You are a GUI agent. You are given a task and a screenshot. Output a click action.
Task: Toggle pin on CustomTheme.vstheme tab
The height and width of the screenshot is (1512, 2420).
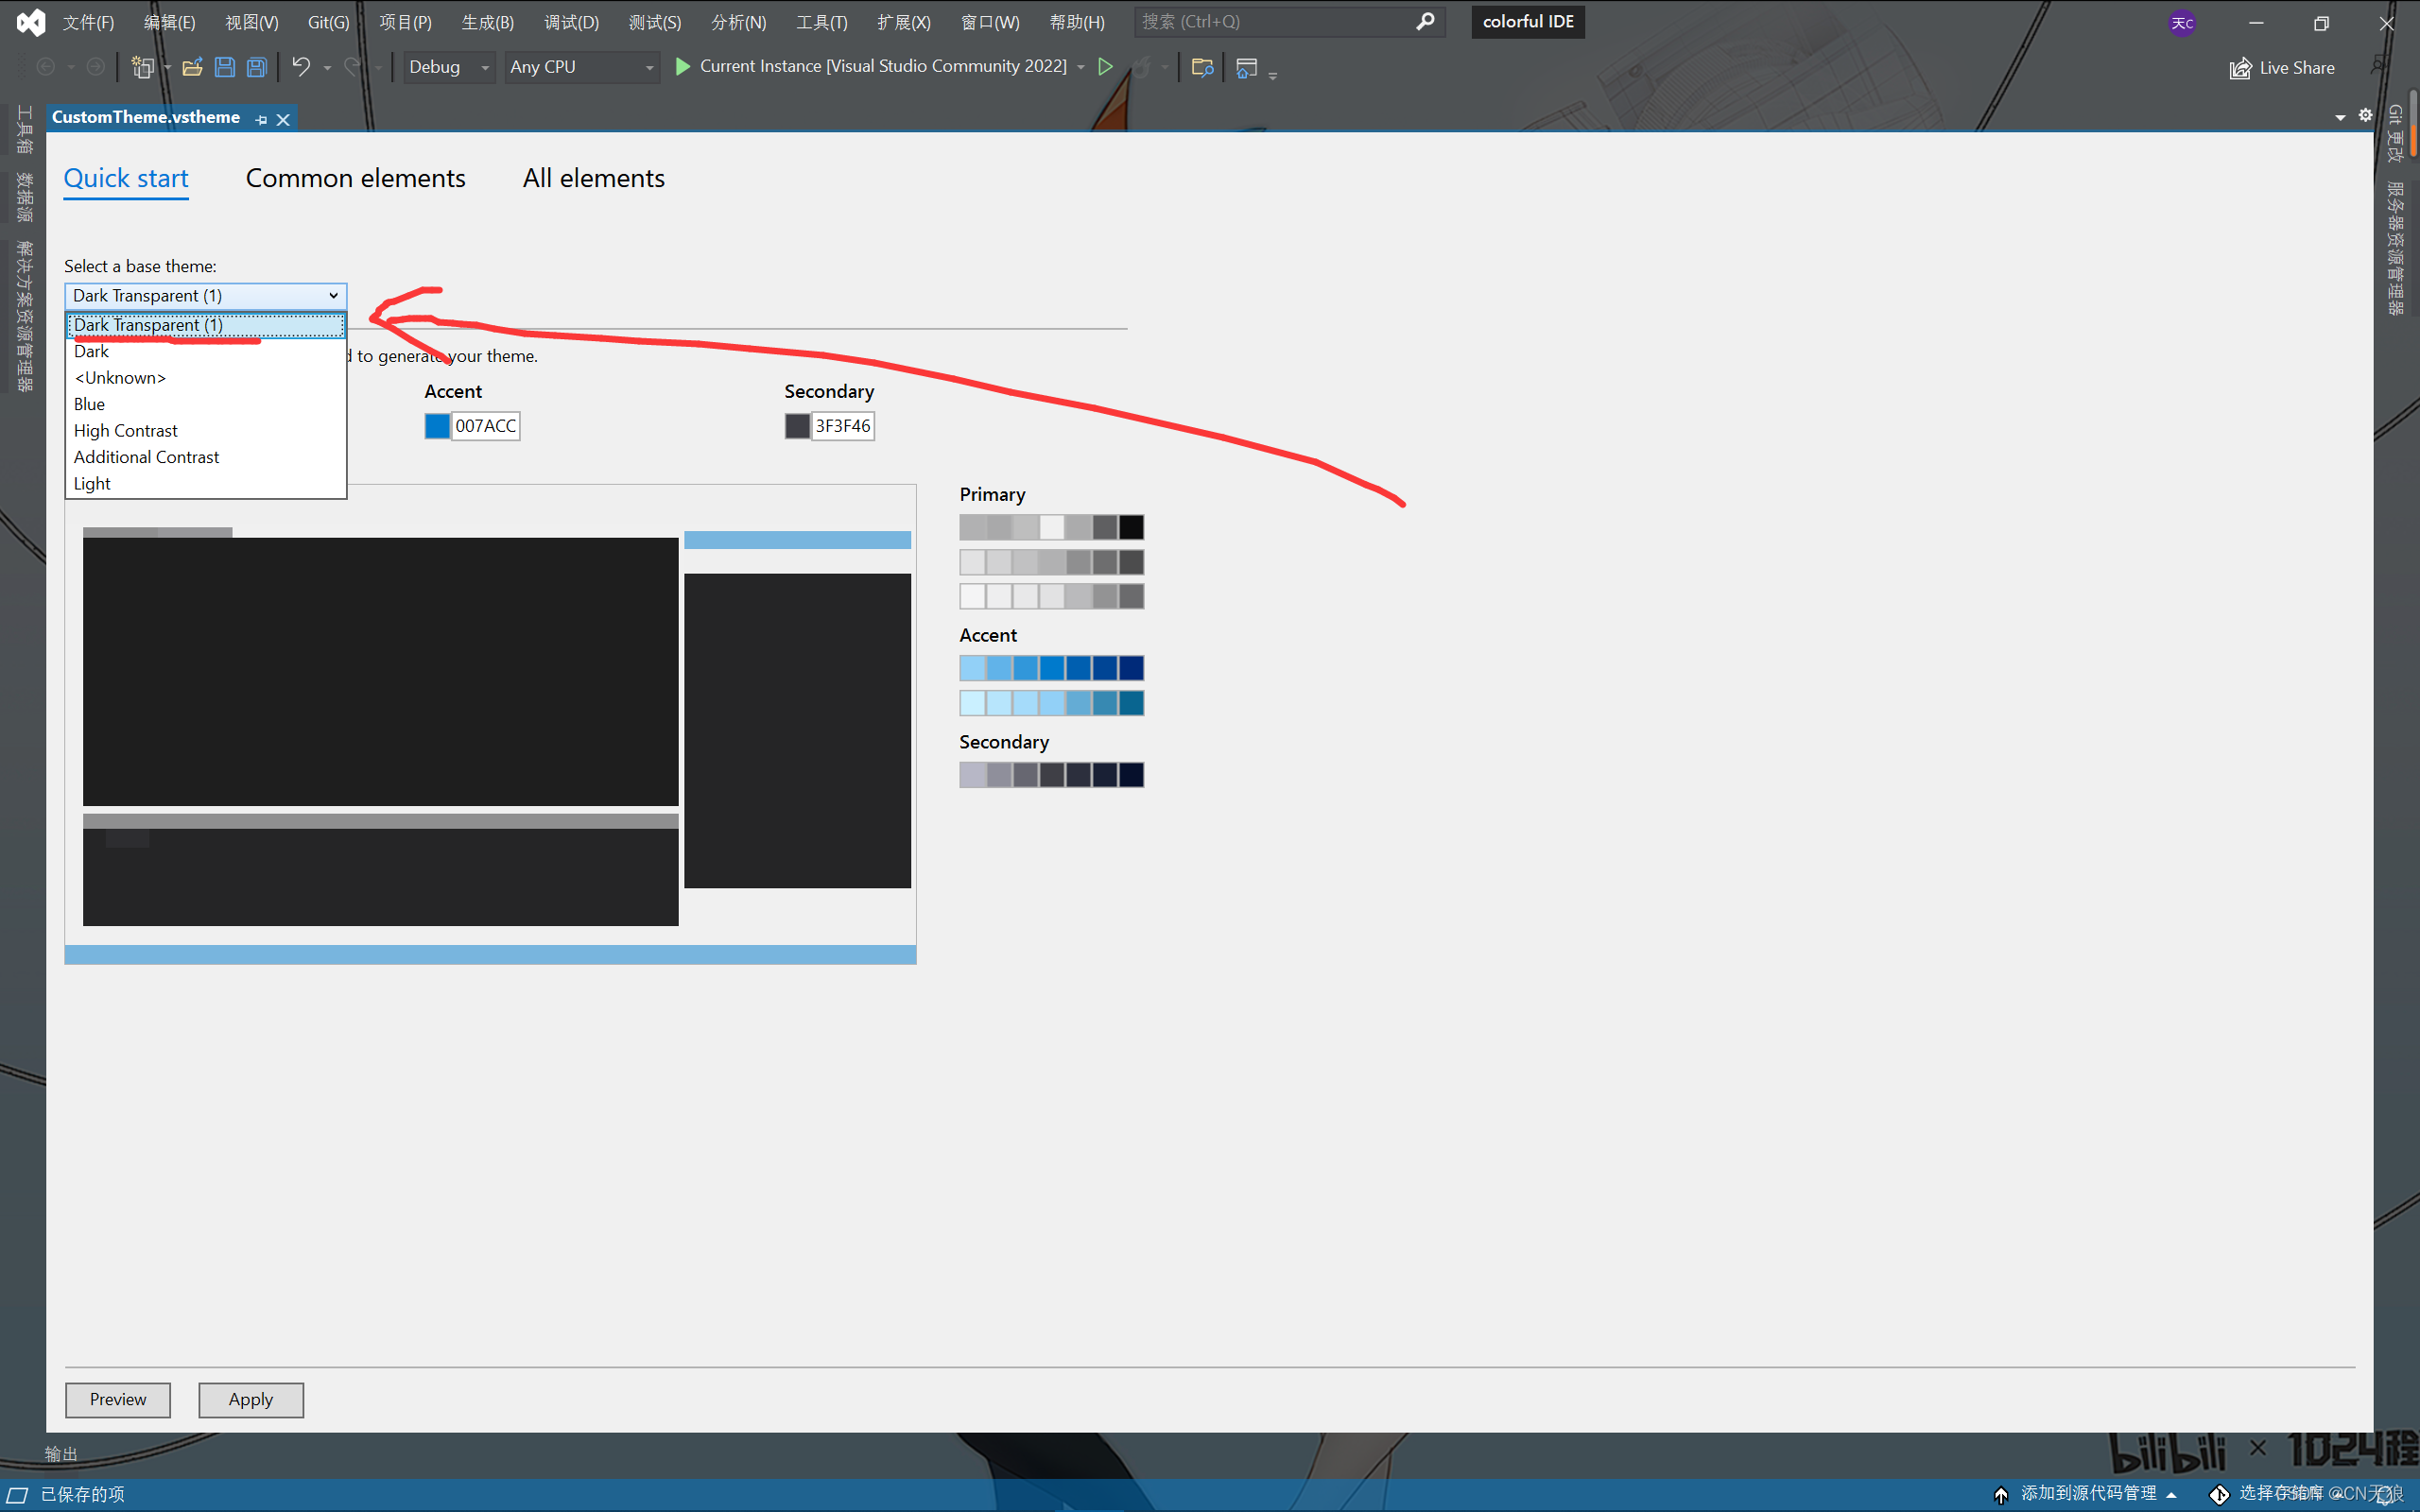[262, 119]
